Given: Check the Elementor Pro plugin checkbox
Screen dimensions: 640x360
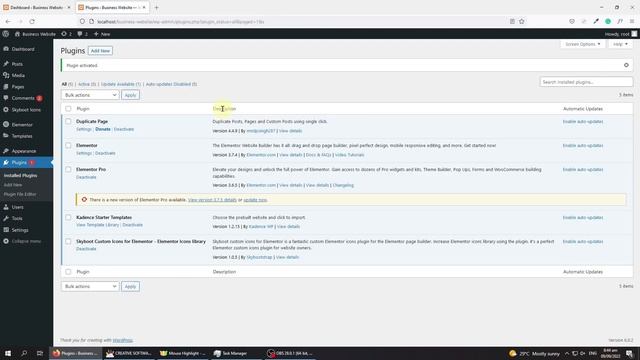Looking at the screenshot, I should pos(68,169).
